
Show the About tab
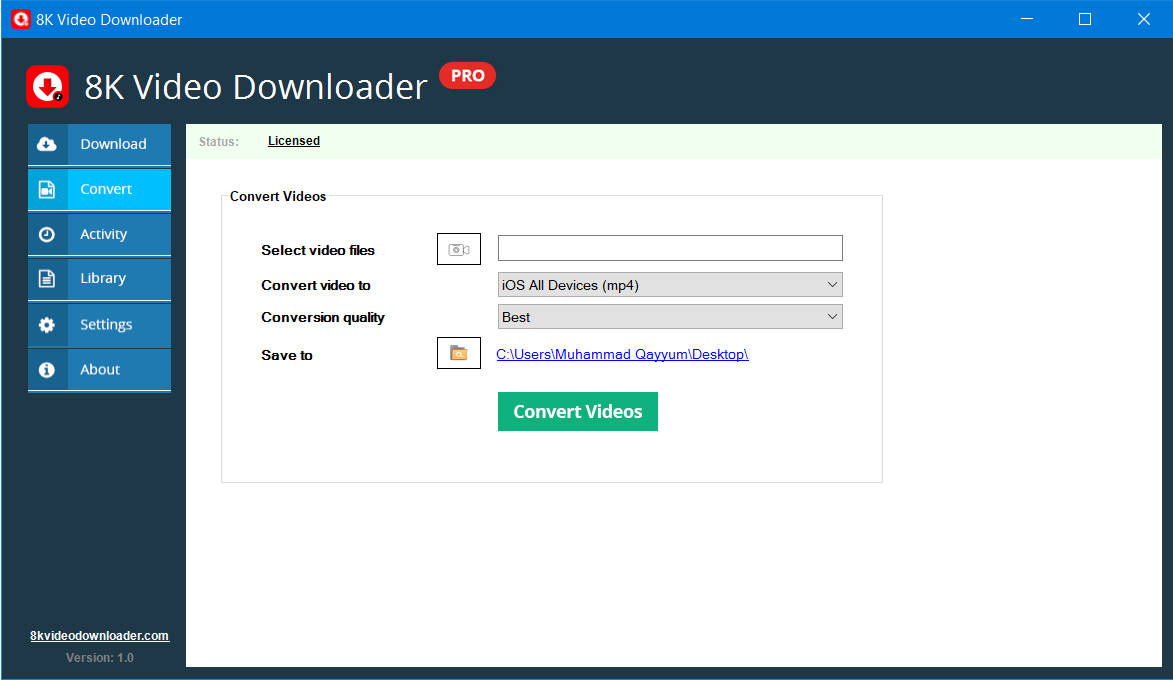click(99, 370)
